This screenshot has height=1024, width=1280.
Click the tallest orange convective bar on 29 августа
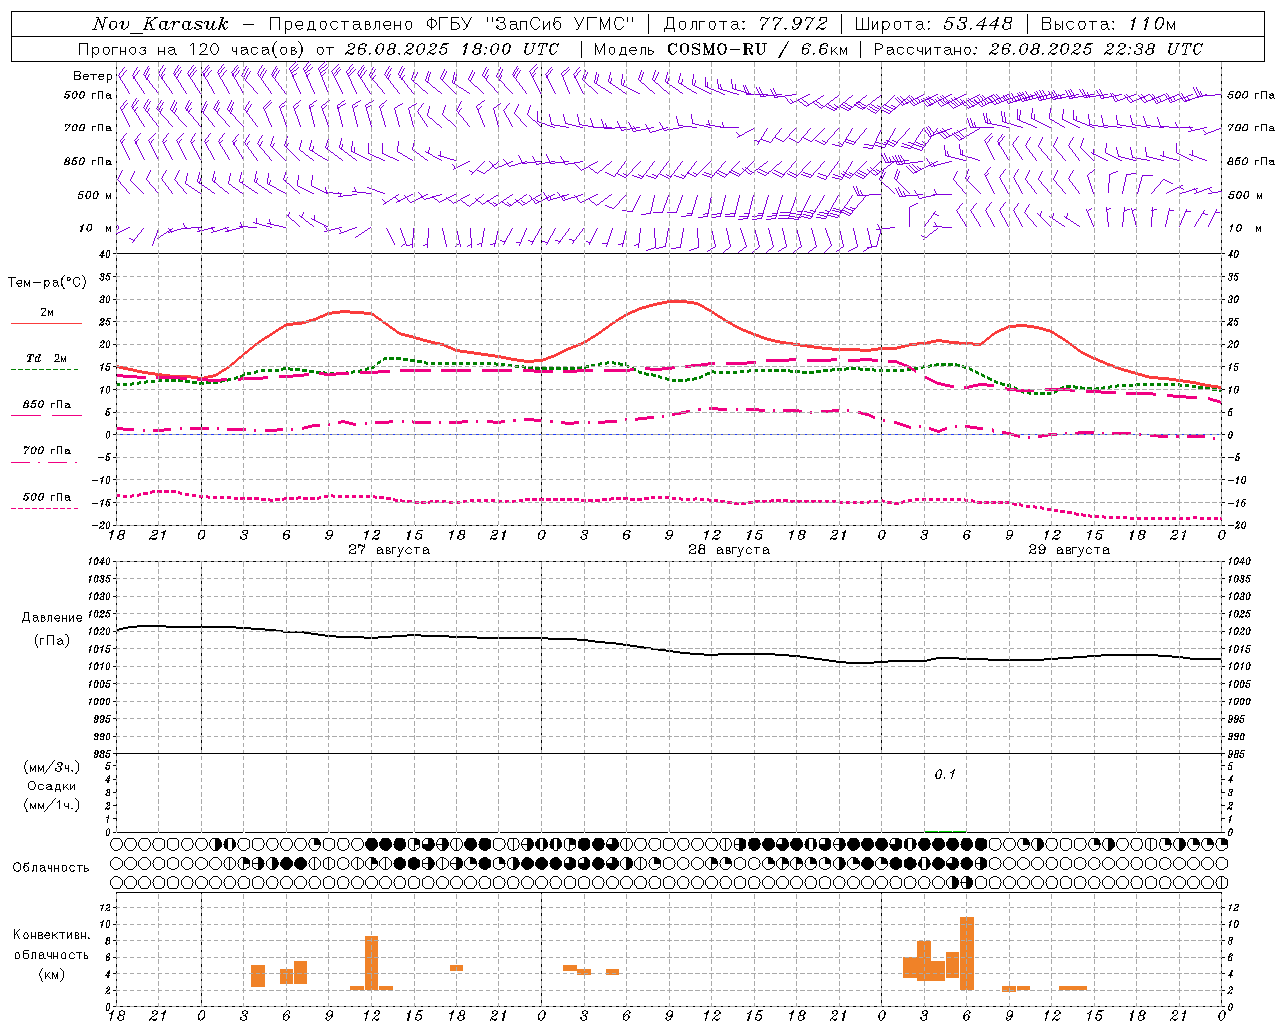click(966, 953)
